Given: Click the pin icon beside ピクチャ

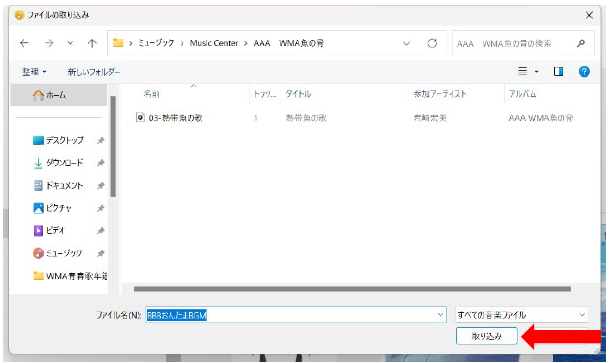Looking at the screenshot, I should coord(101,208).
